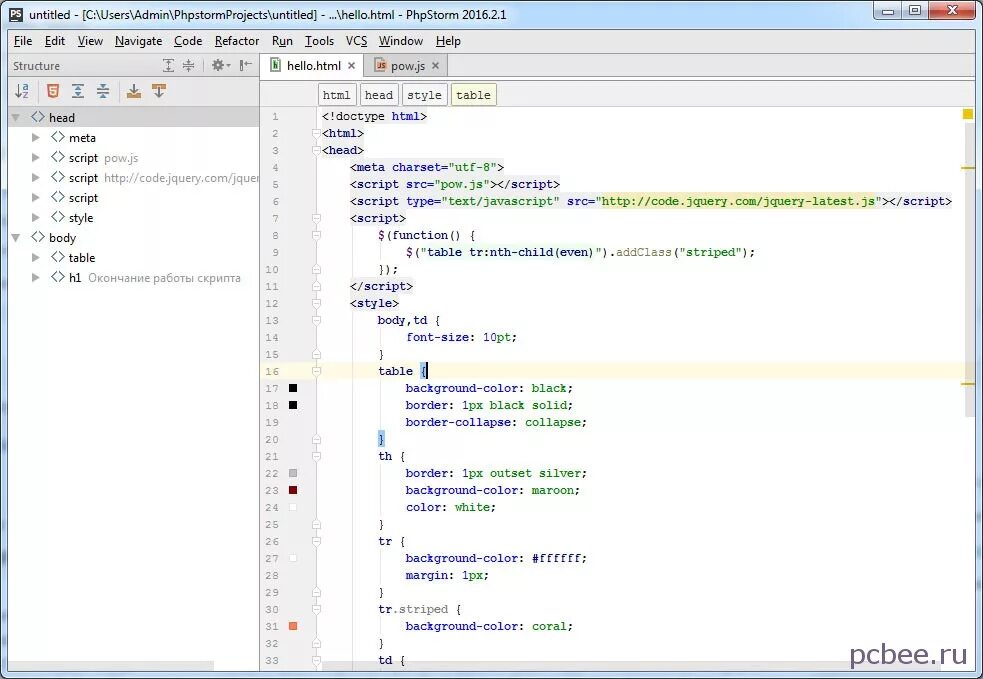Fold the script block on line 7
The image size is (983, 679).
[316, 218]
